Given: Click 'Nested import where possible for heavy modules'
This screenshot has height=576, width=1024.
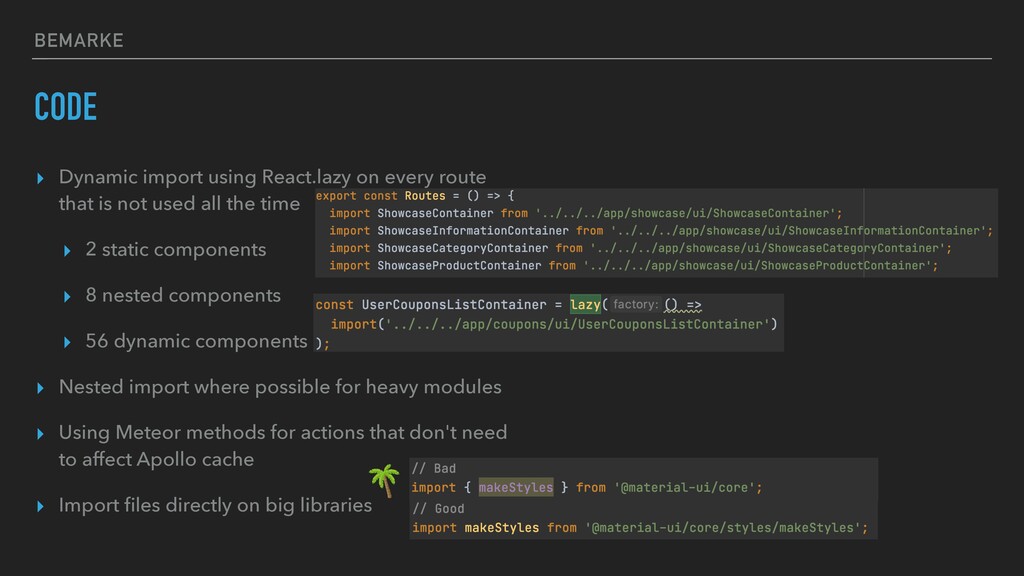Looking at the screenshot, I should coord(280,387).
